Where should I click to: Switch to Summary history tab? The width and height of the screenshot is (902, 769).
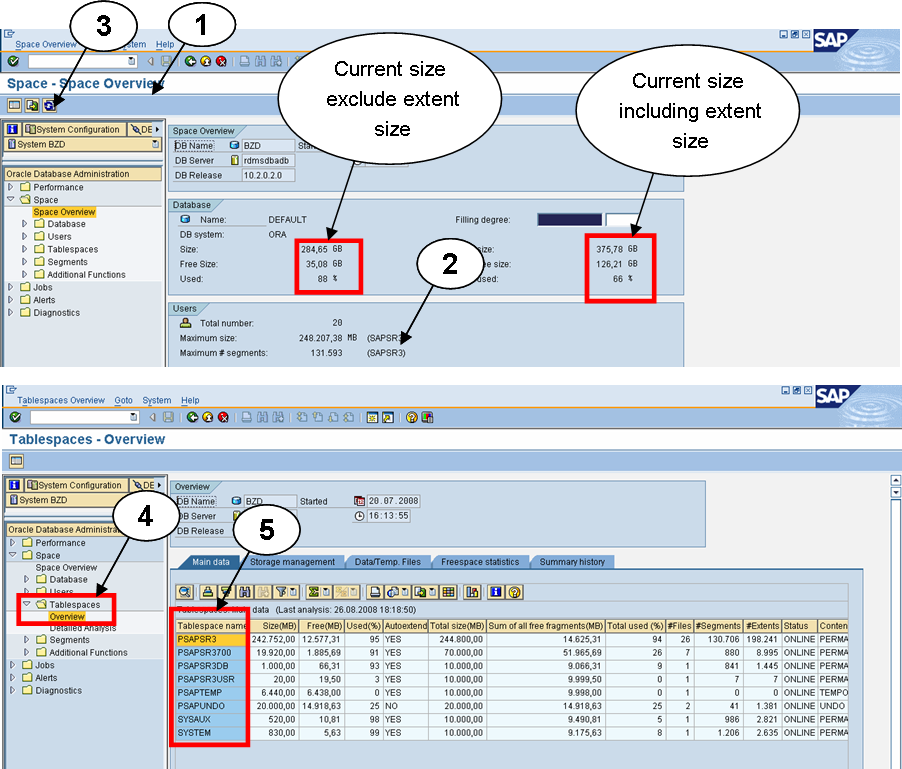click(572, 562)
